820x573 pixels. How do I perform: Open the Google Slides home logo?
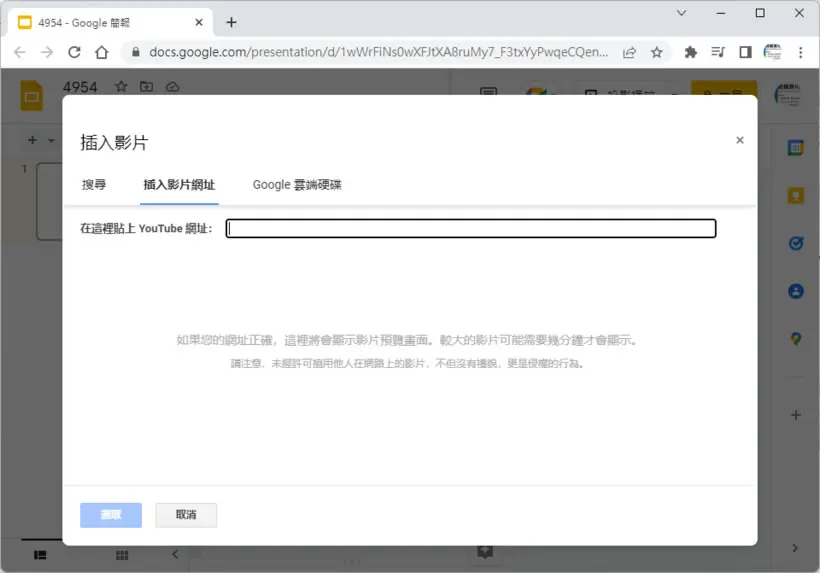[31, 96]
